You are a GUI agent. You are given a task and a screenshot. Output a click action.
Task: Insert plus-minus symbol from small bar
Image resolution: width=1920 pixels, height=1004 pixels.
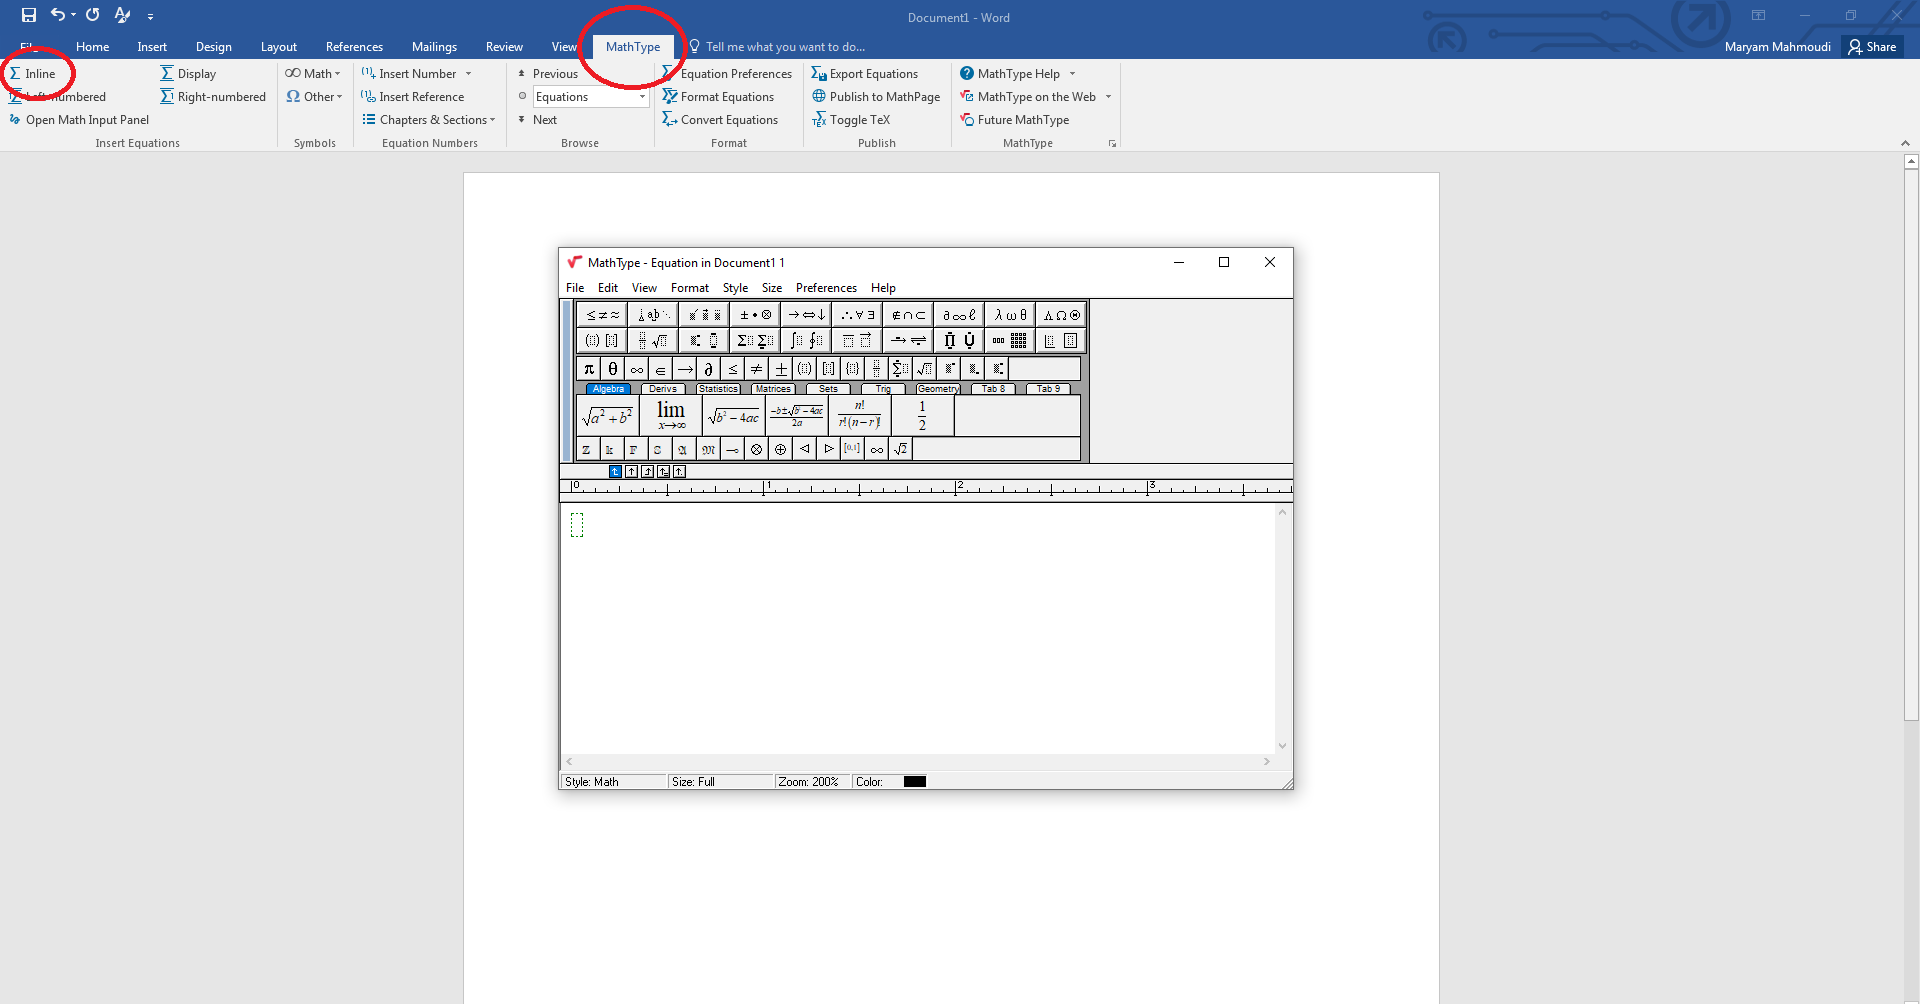pos(781,369)
